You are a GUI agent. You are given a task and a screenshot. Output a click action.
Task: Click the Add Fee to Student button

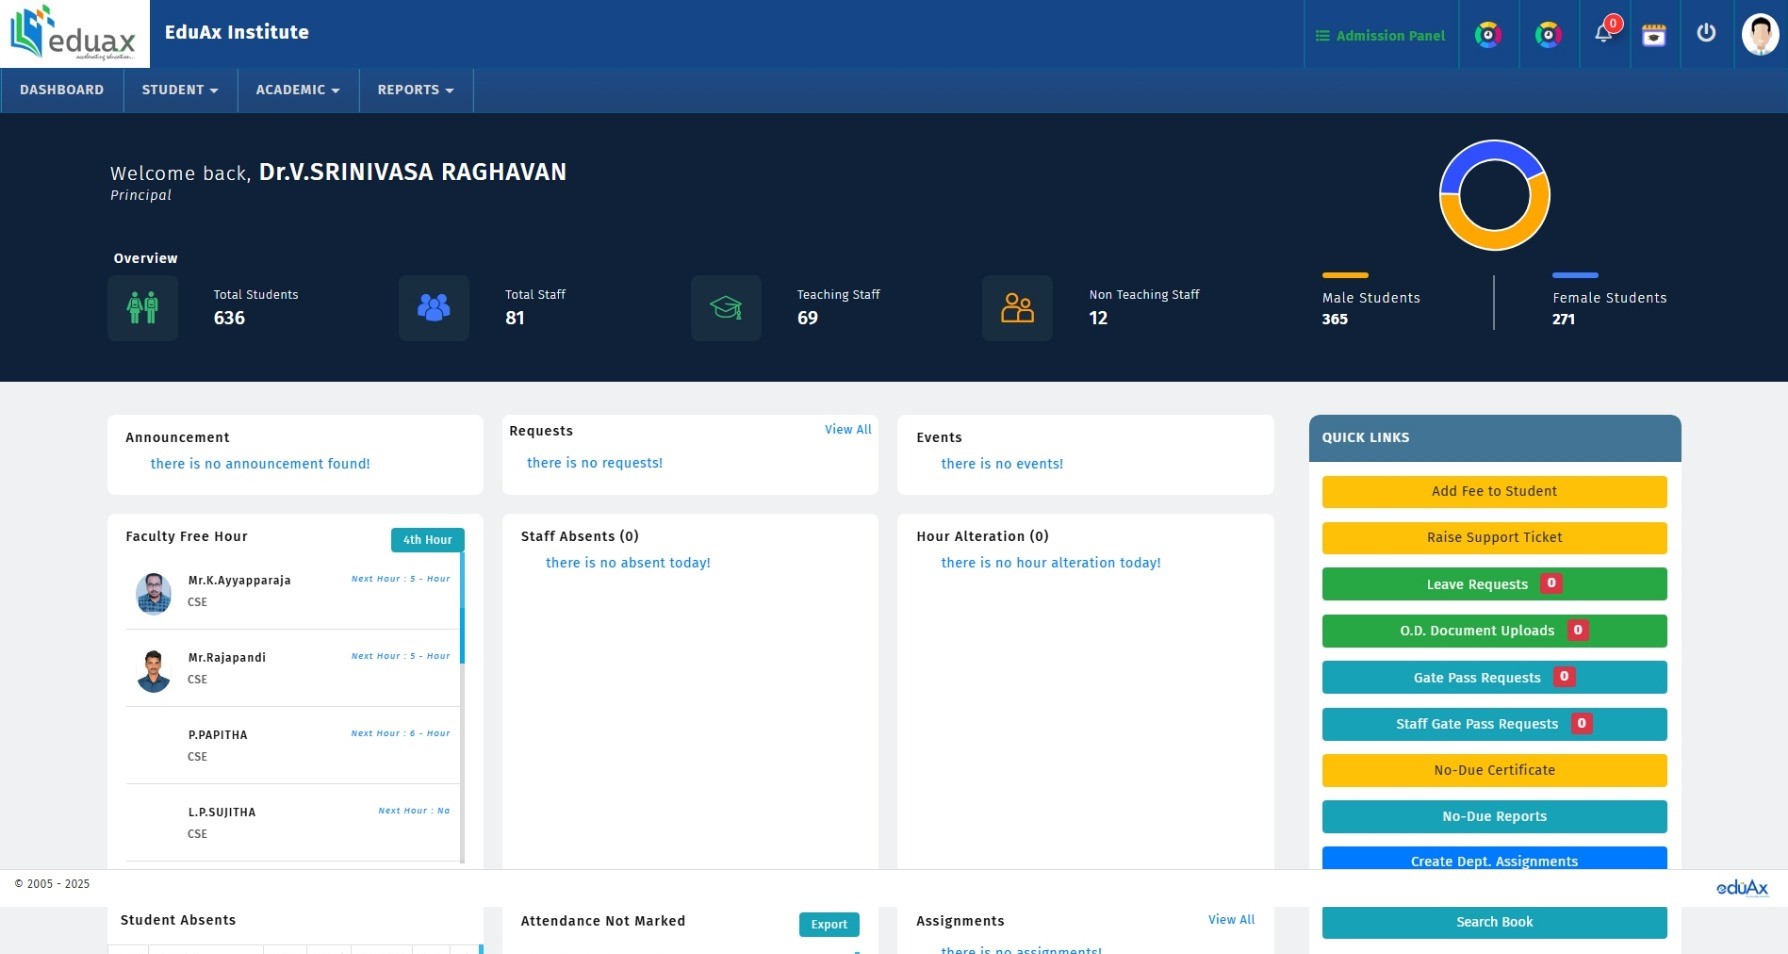pyautogui.click(x=1493, y=492)
